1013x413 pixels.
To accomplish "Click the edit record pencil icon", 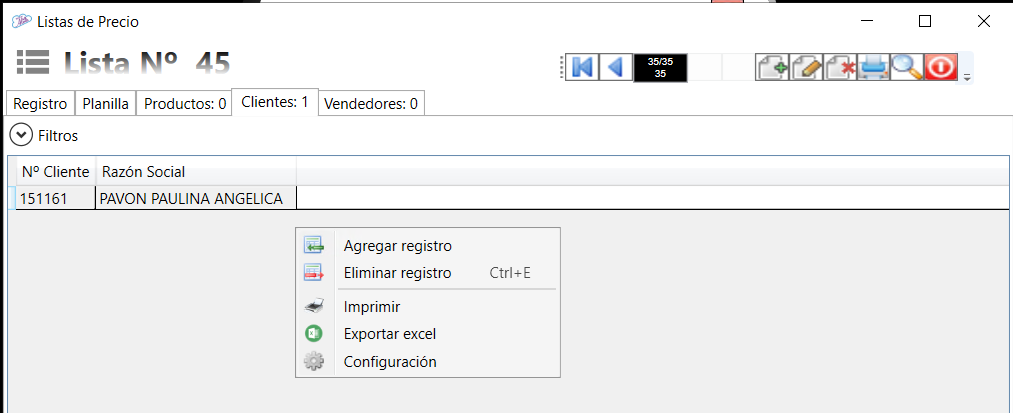I will pyautogui.click(x=806, y=67).
